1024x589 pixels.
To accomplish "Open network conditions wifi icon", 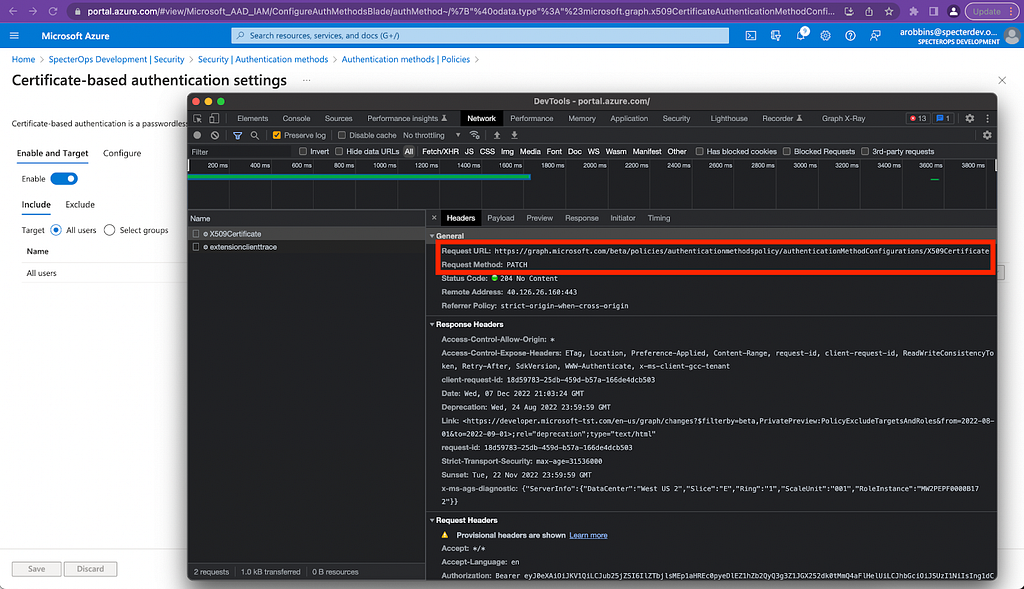I will [475, 135].
